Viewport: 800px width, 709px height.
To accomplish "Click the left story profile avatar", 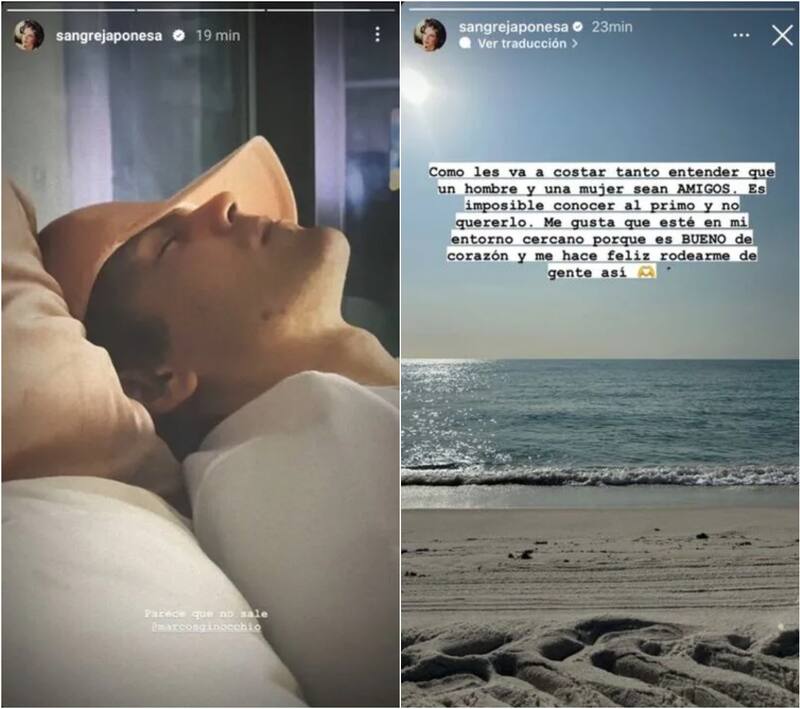I will 29,36.
